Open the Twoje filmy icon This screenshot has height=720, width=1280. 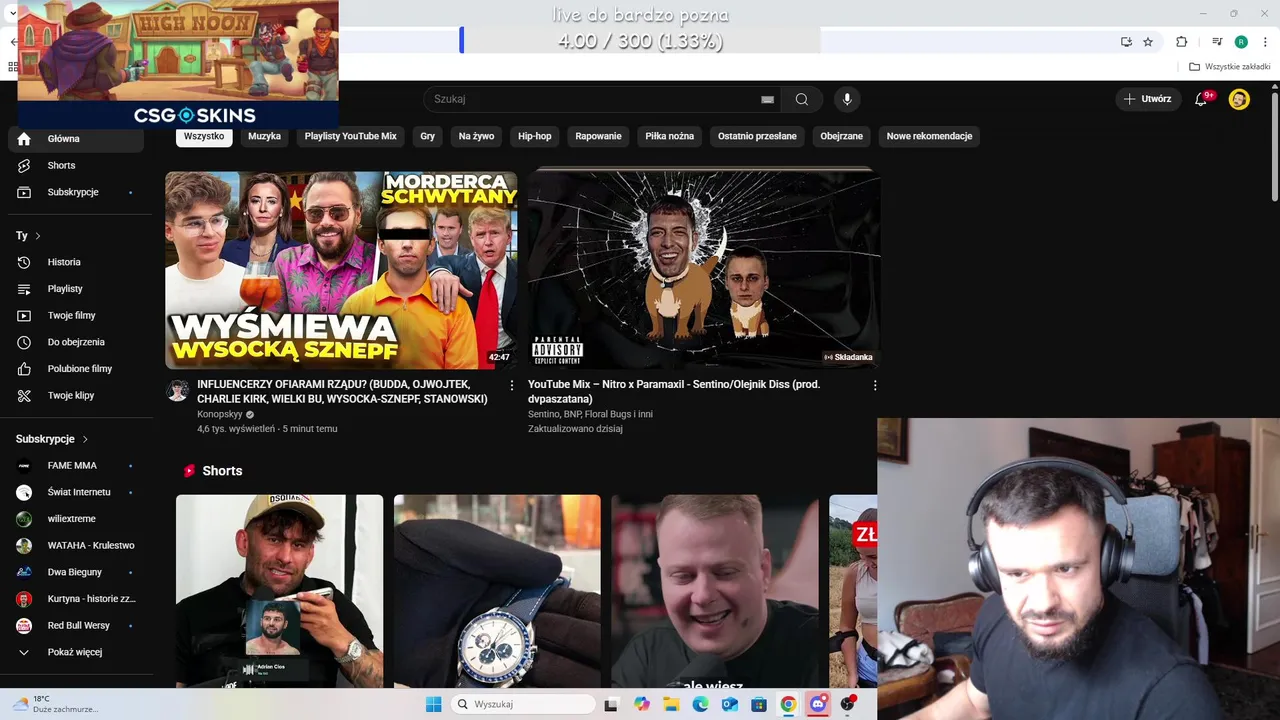click(x=24, y=315)
